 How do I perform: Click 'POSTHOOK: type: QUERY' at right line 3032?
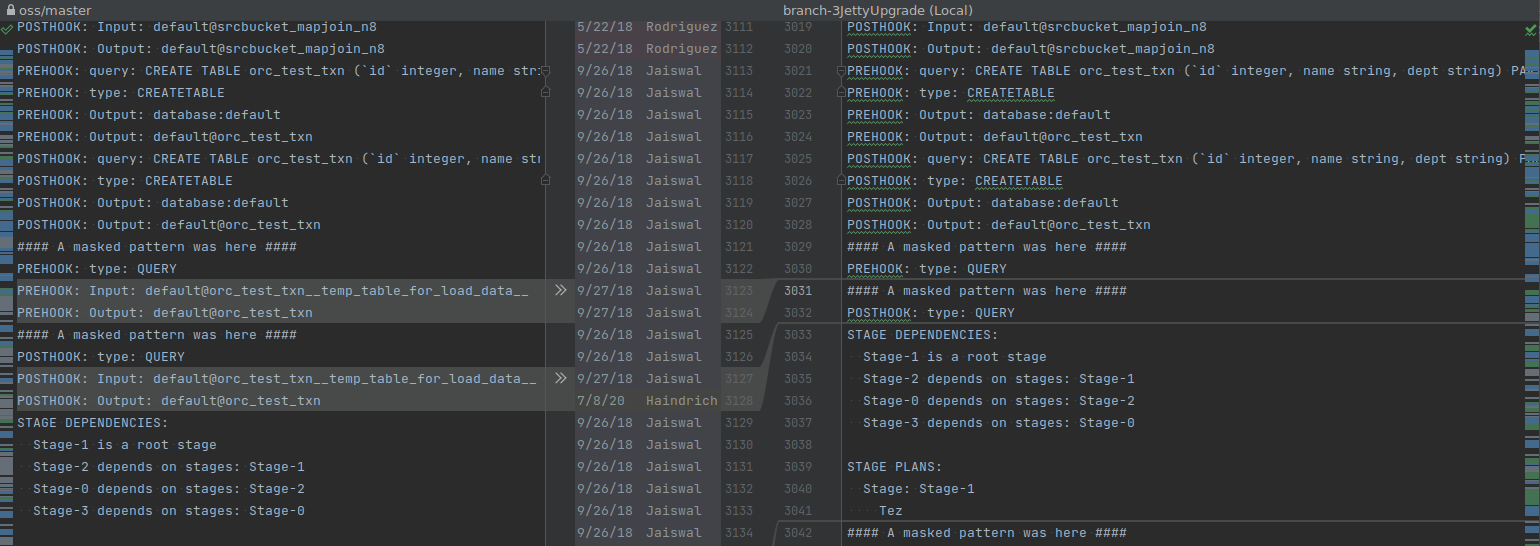click(x=931, y=313)
